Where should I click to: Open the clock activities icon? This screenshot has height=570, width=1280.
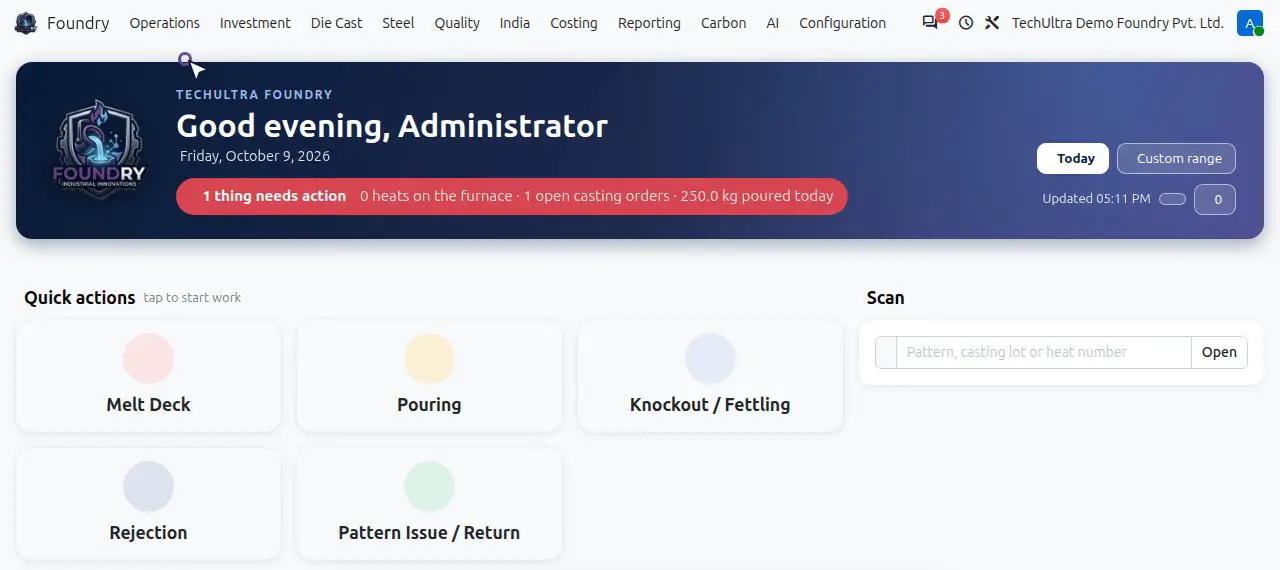(x=965, y=22)
